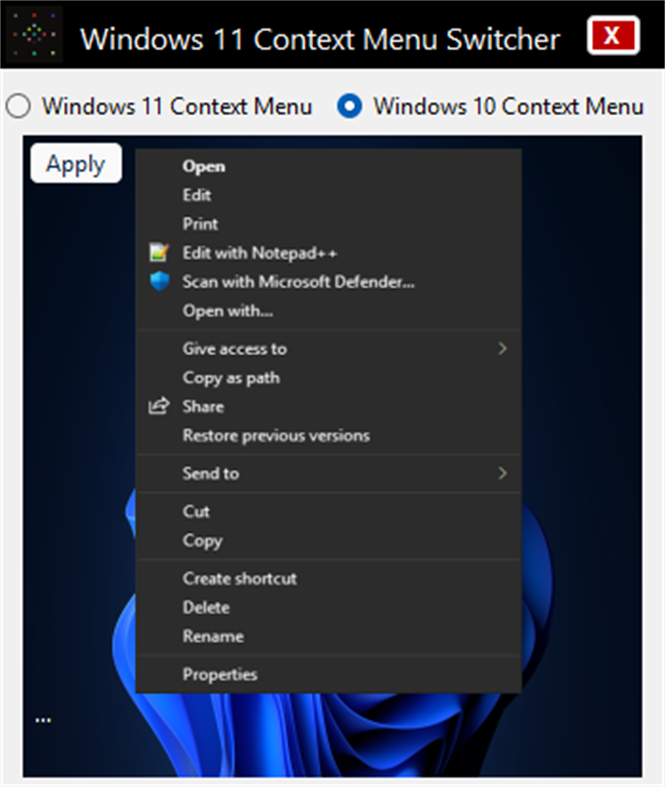Expand the Send to submenu arrow
The image size is (665, 787).
point(502,473)
